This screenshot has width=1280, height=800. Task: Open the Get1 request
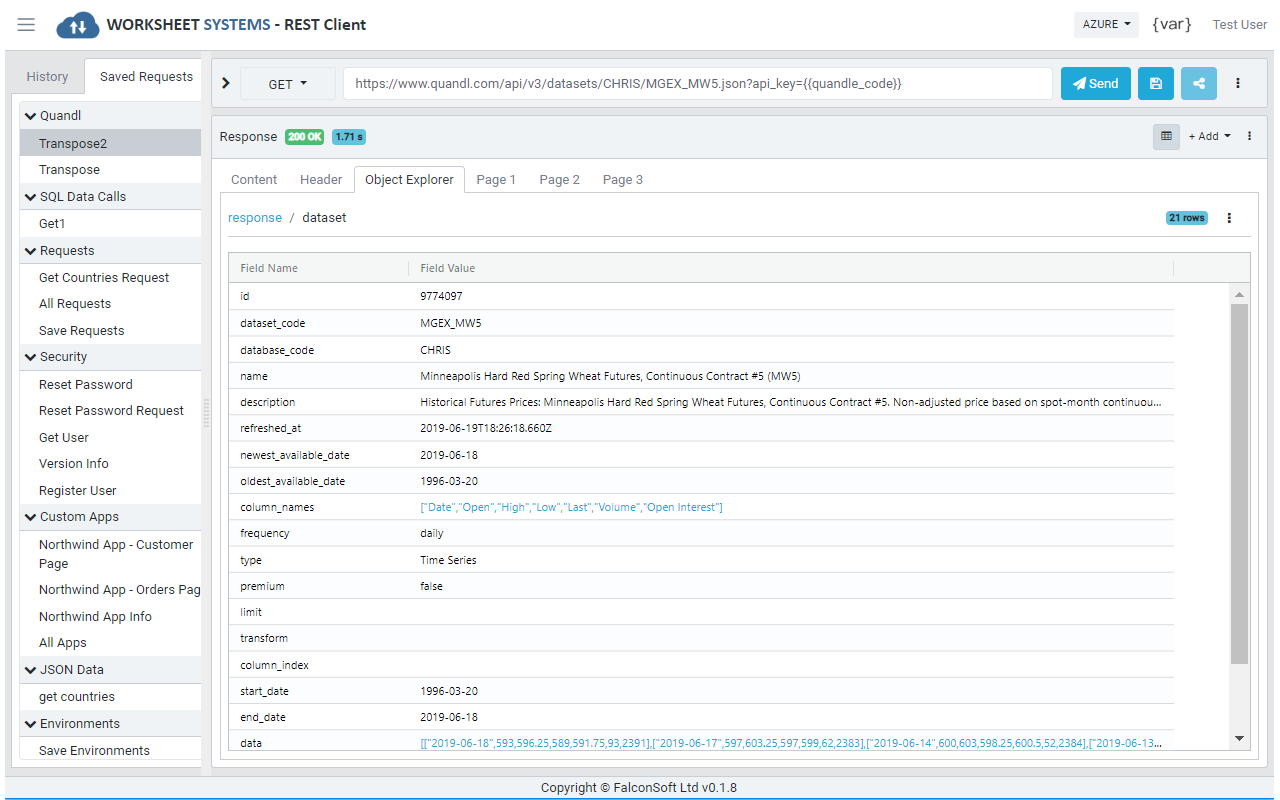tap(110, 223)
